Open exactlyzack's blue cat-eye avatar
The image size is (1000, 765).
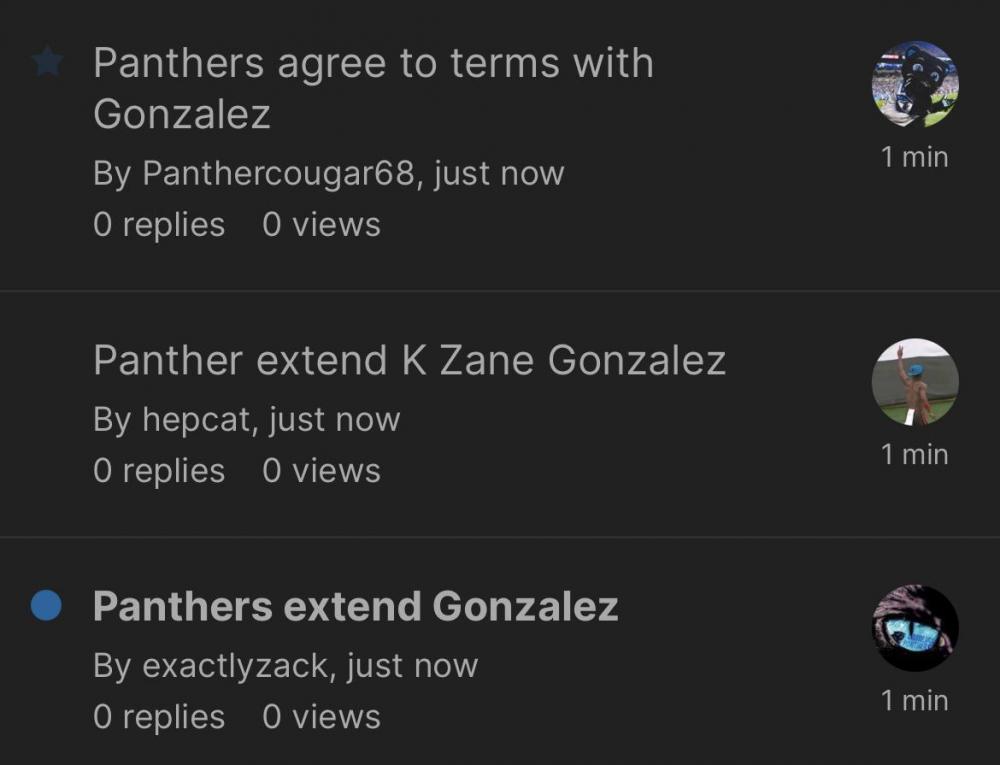915,628
